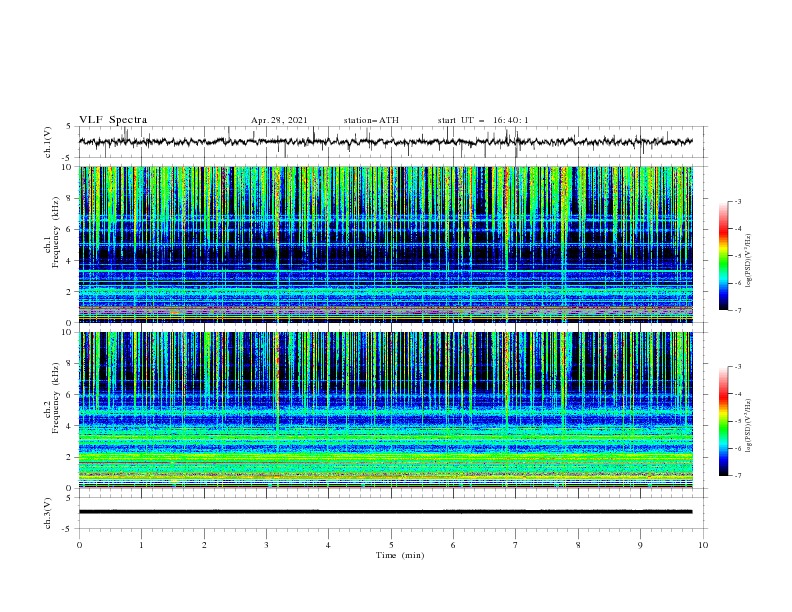Click time axis tick label "7"

coord(515,545)
